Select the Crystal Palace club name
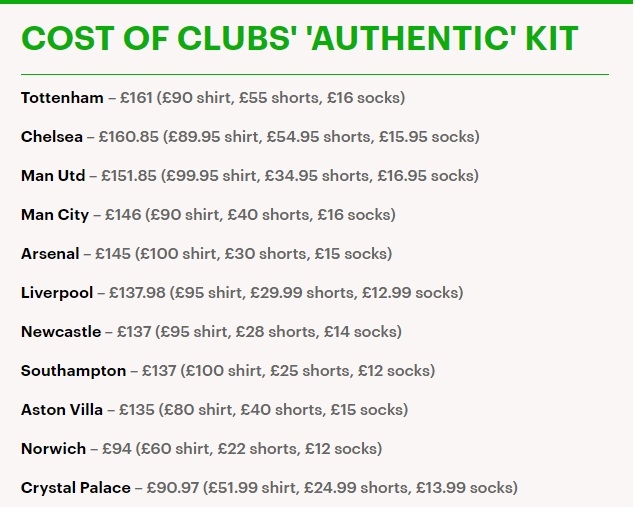Screen dimensions: 635x507 (x=75, y=488)
